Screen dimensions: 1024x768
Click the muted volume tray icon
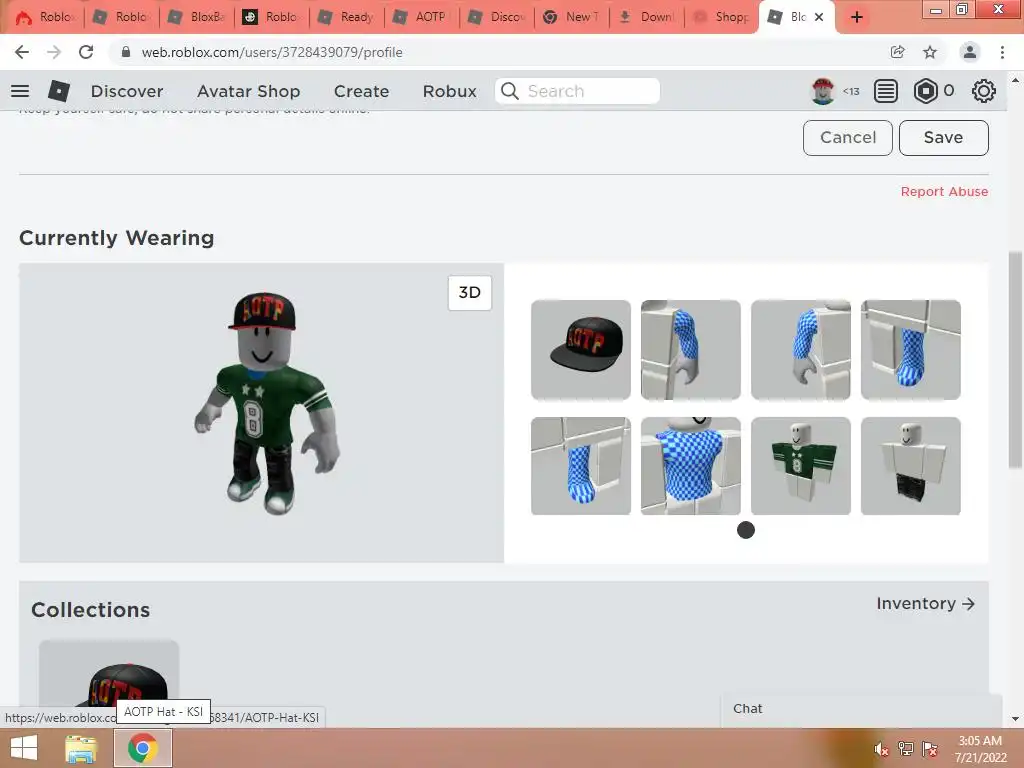click(x=881, y=749)
